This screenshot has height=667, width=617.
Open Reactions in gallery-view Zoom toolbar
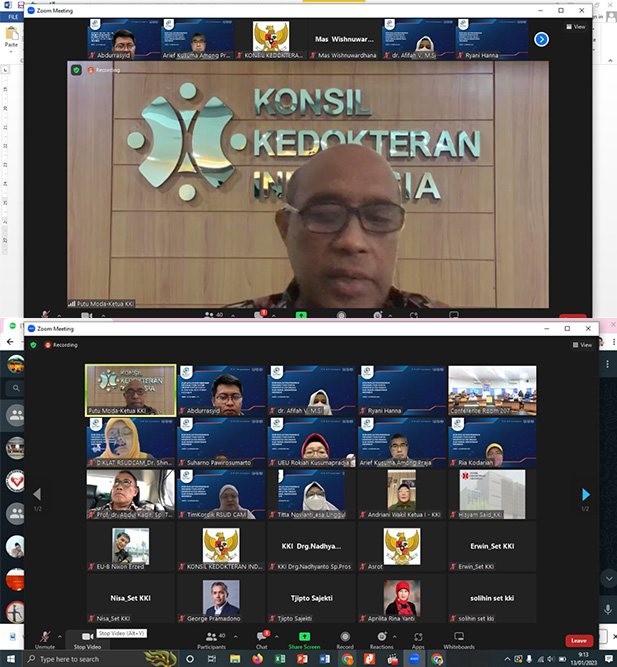coord(382,640)
